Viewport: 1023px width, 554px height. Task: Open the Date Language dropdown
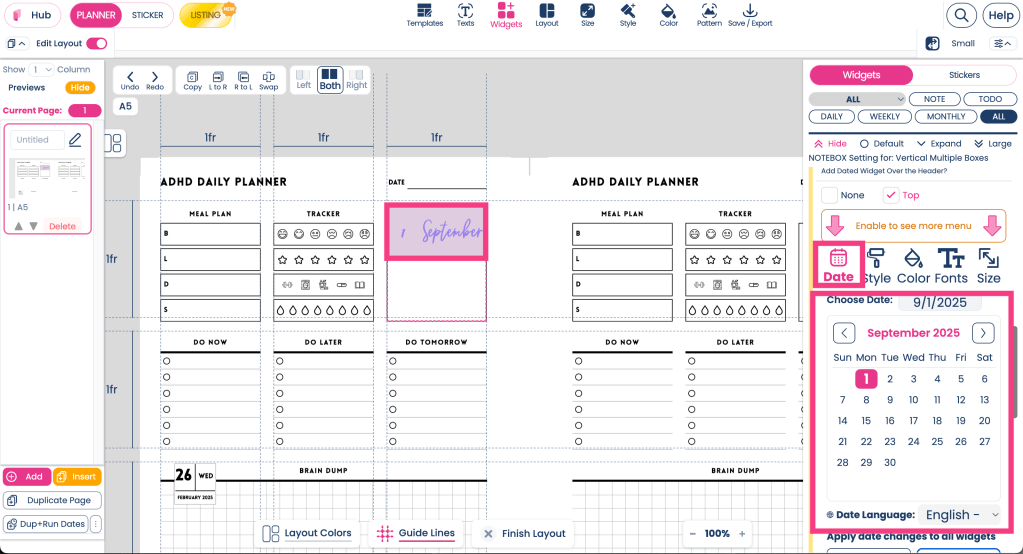click(961, 515)
